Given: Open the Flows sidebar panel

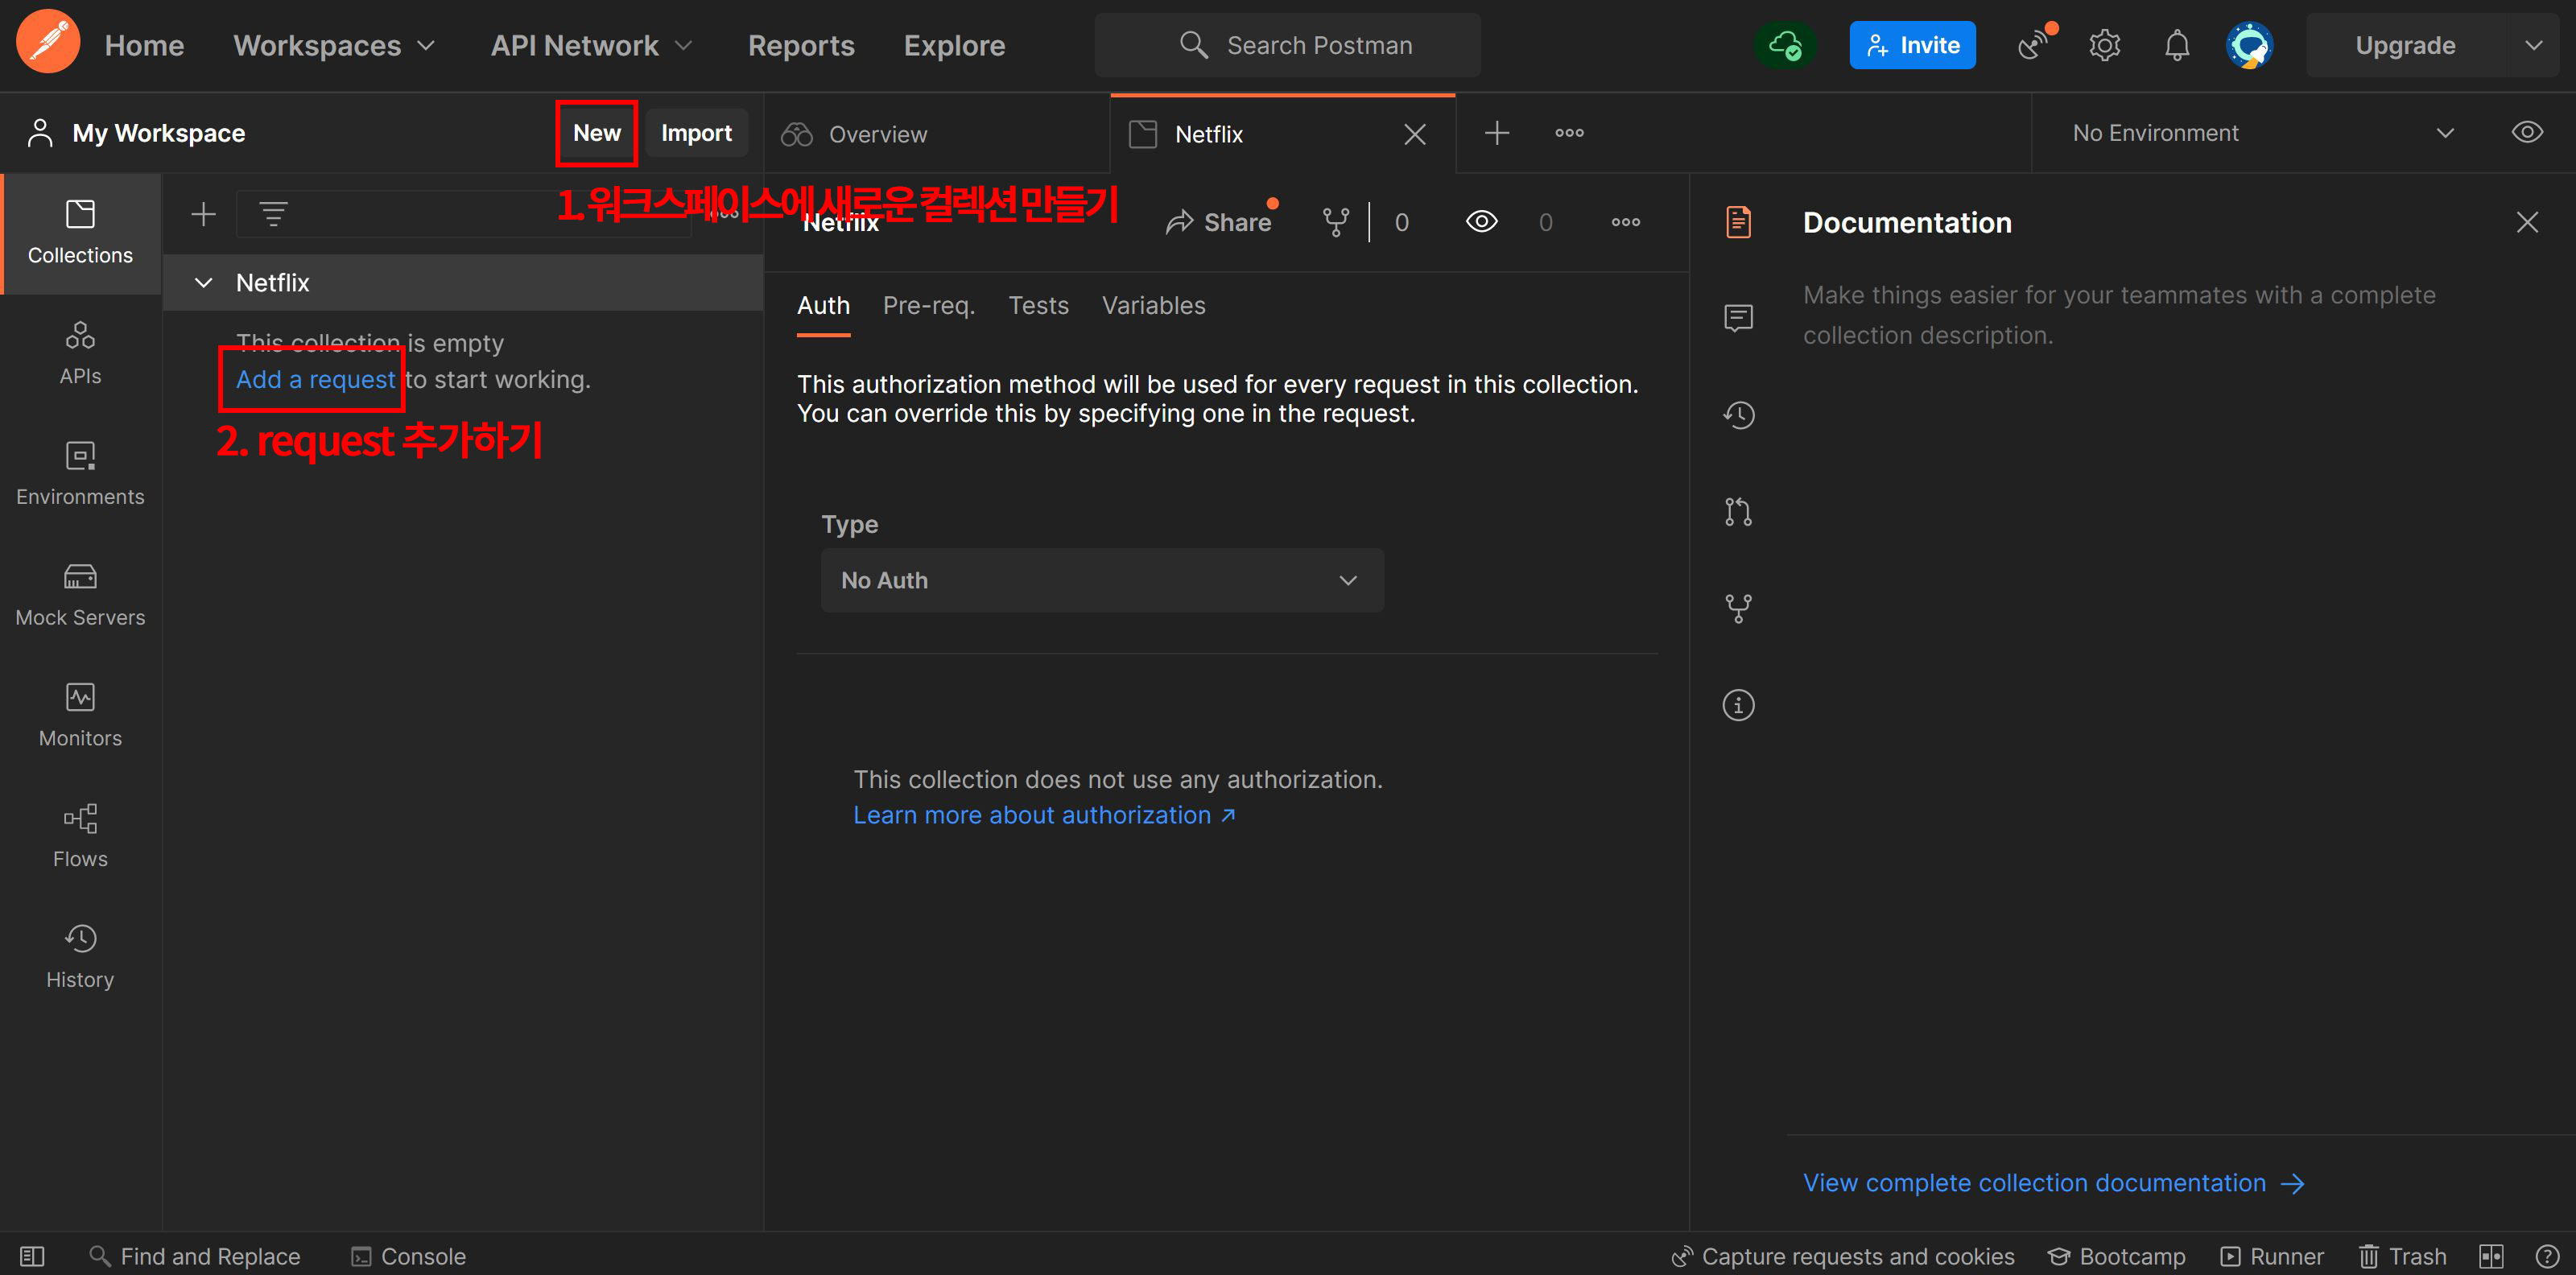Looking at the screenshot, I should pyautogui.click(x=80, y=836).
